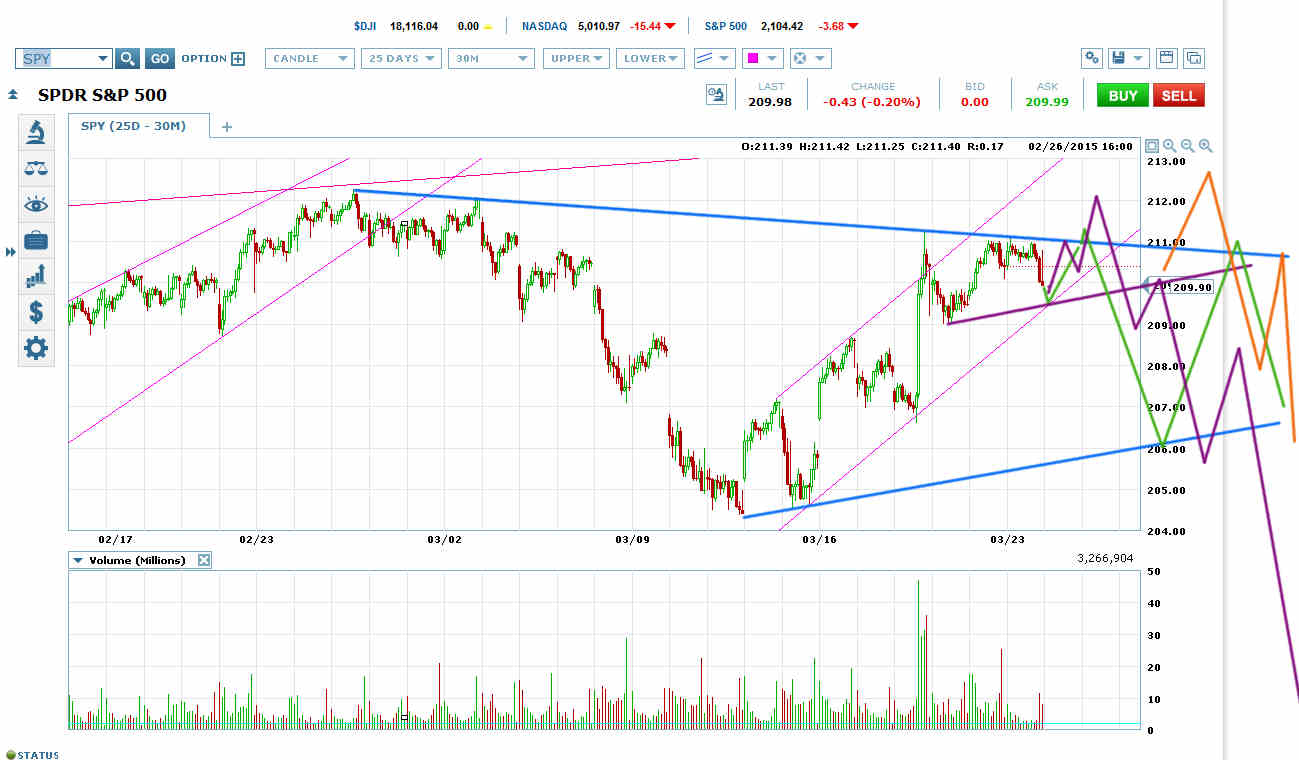Select the chart statistics icon in sidebar
Screen dimensions: 1299x760
click(36, 276)
